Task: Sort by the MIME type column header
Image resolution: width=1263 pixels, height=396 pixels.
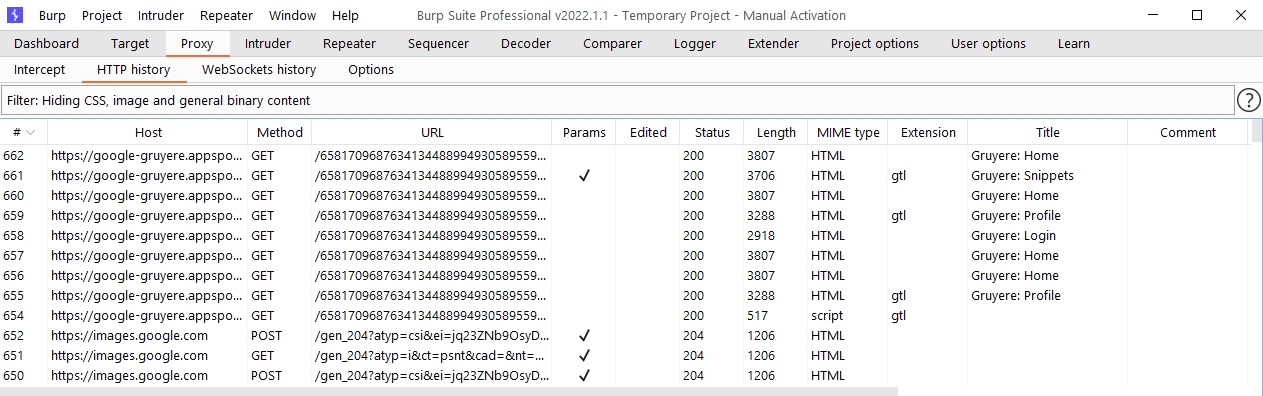Action: pyautogui.click(x=848, y=132)
